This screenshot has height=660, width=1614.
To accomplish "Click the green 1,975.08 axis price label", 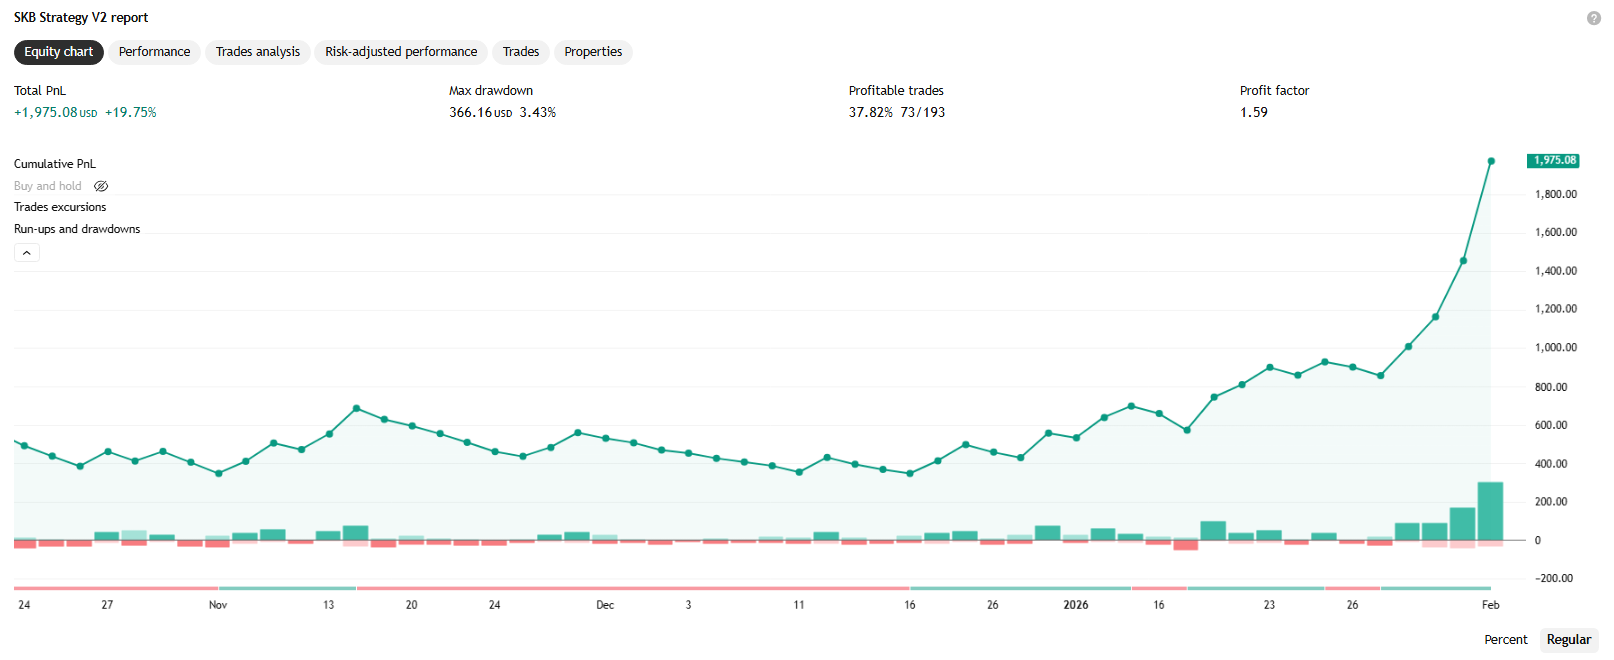I will pos(1553,161).
